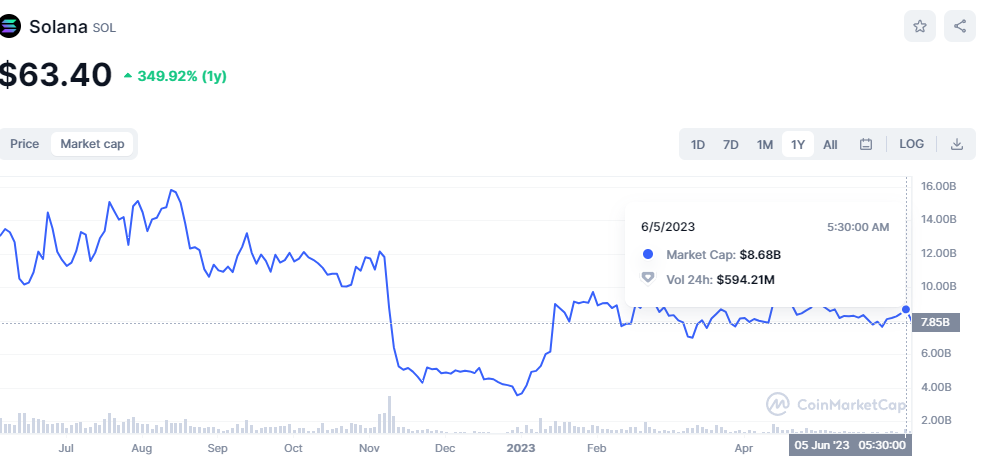Click the 10.00B axis label
983x462 pixels.
pyautogui.click(x=938, y=286)
